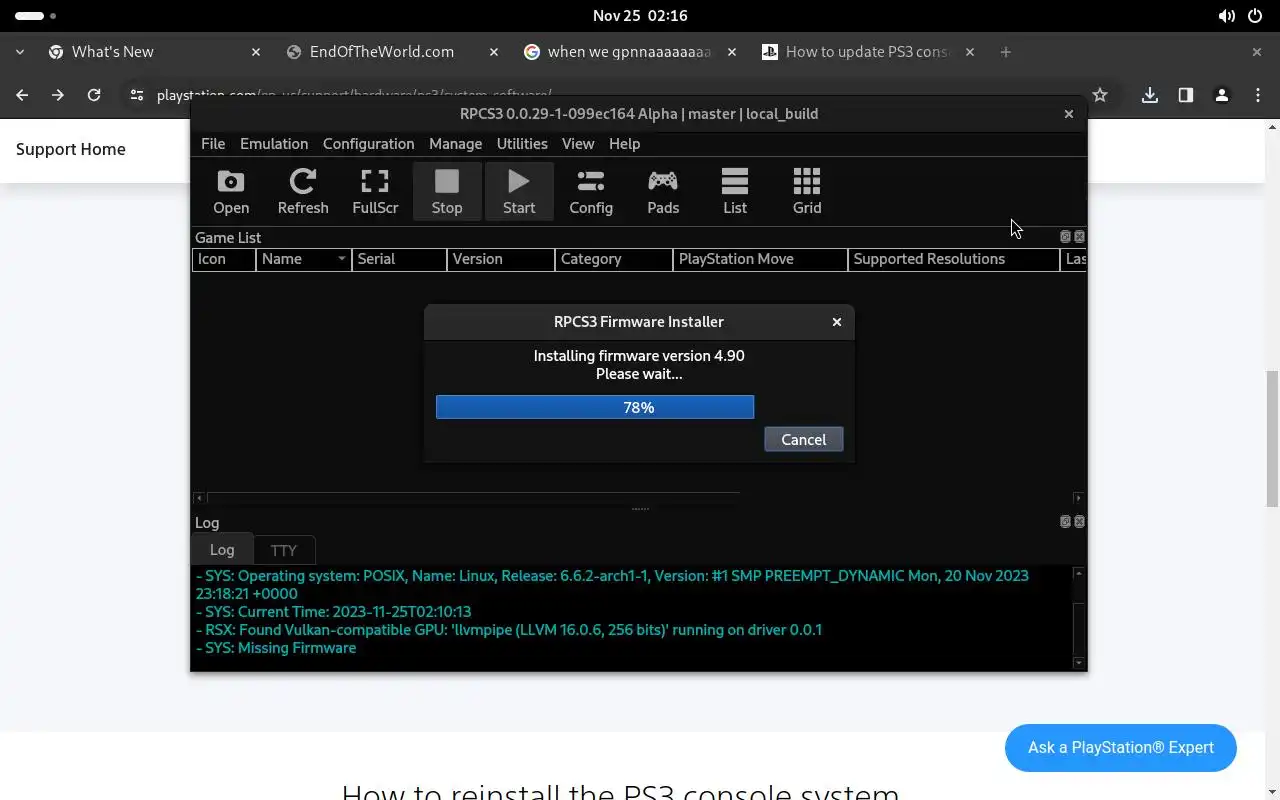1280x800 pixels.
Task: Open Chrome profile icon
Action: pos(1222,95)
